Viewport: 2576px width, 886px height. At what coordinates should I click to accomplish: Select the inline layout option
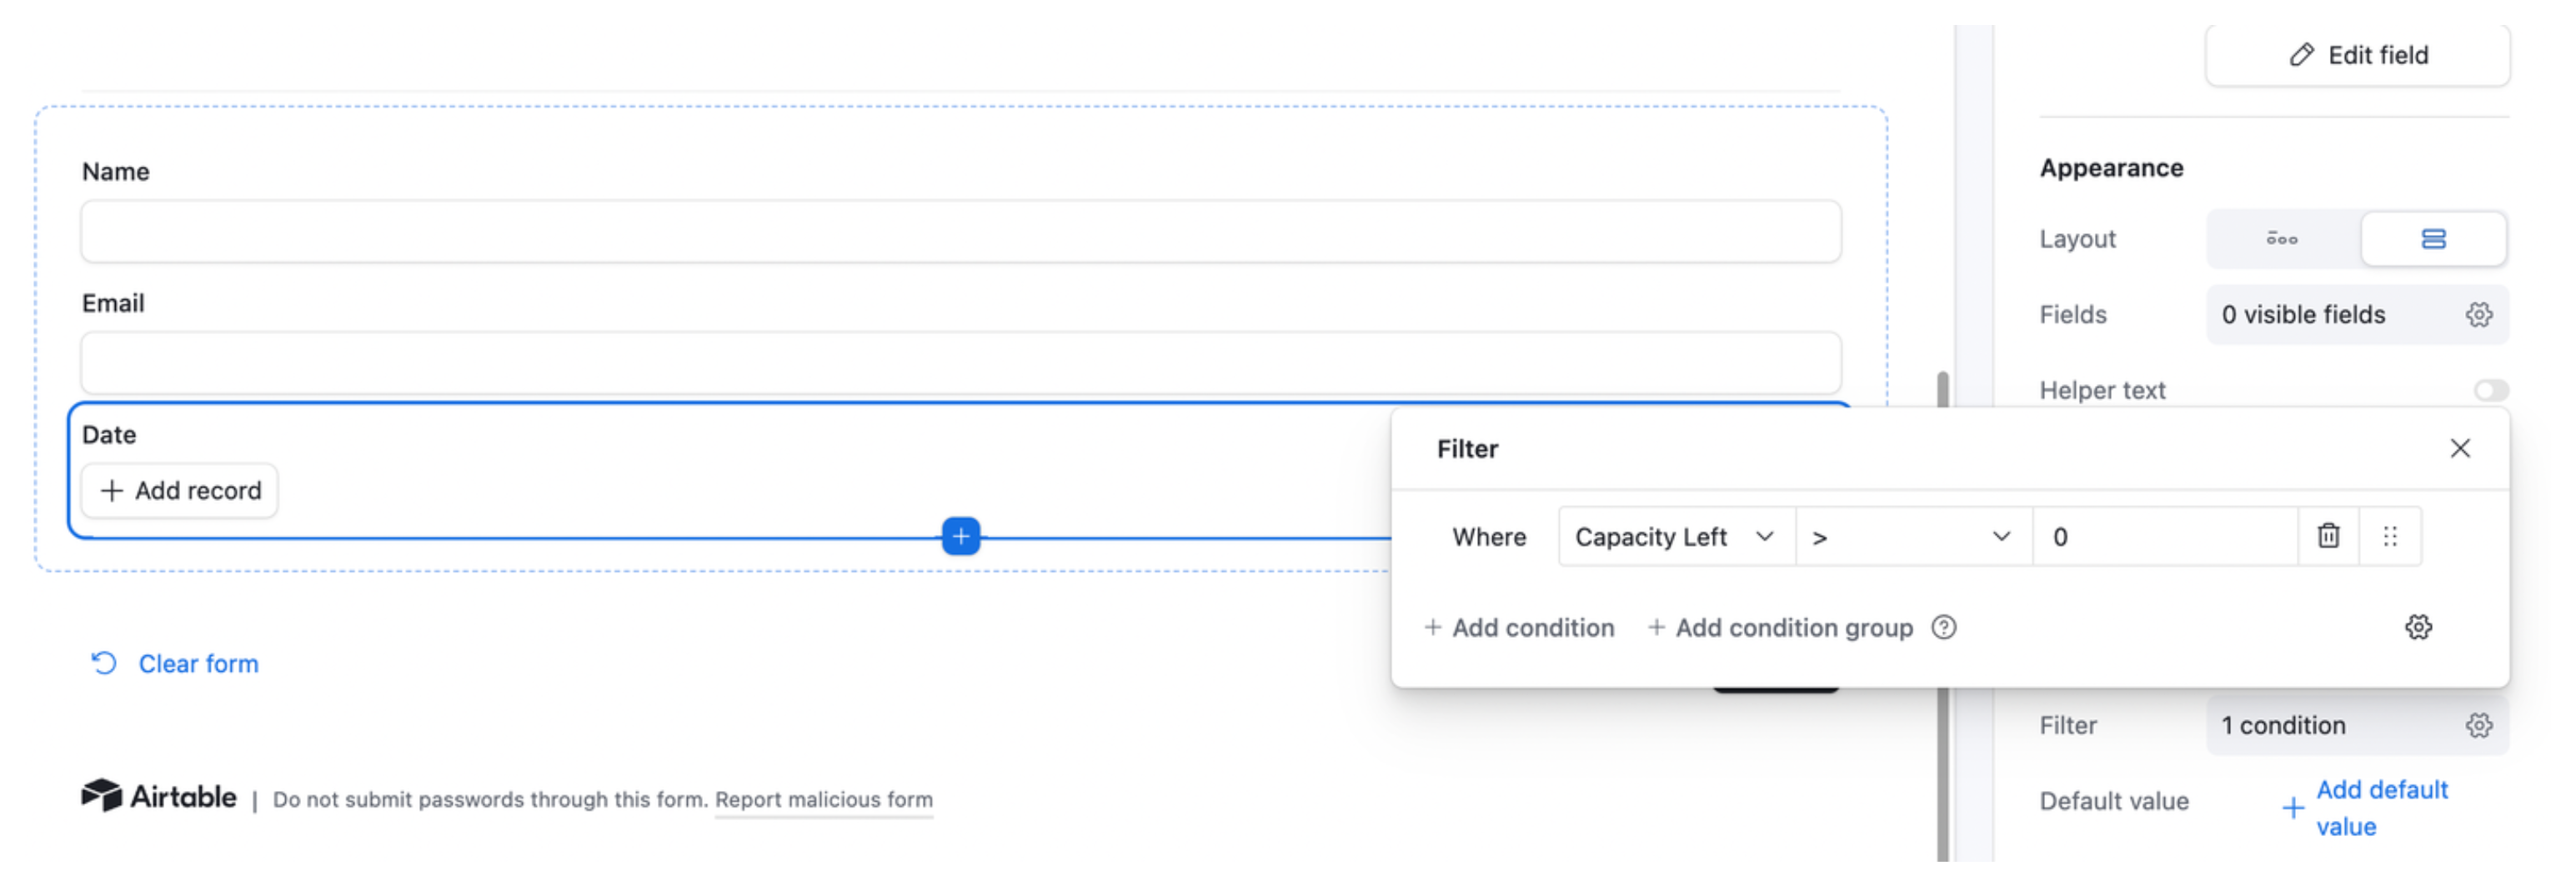pos(2282,239)
